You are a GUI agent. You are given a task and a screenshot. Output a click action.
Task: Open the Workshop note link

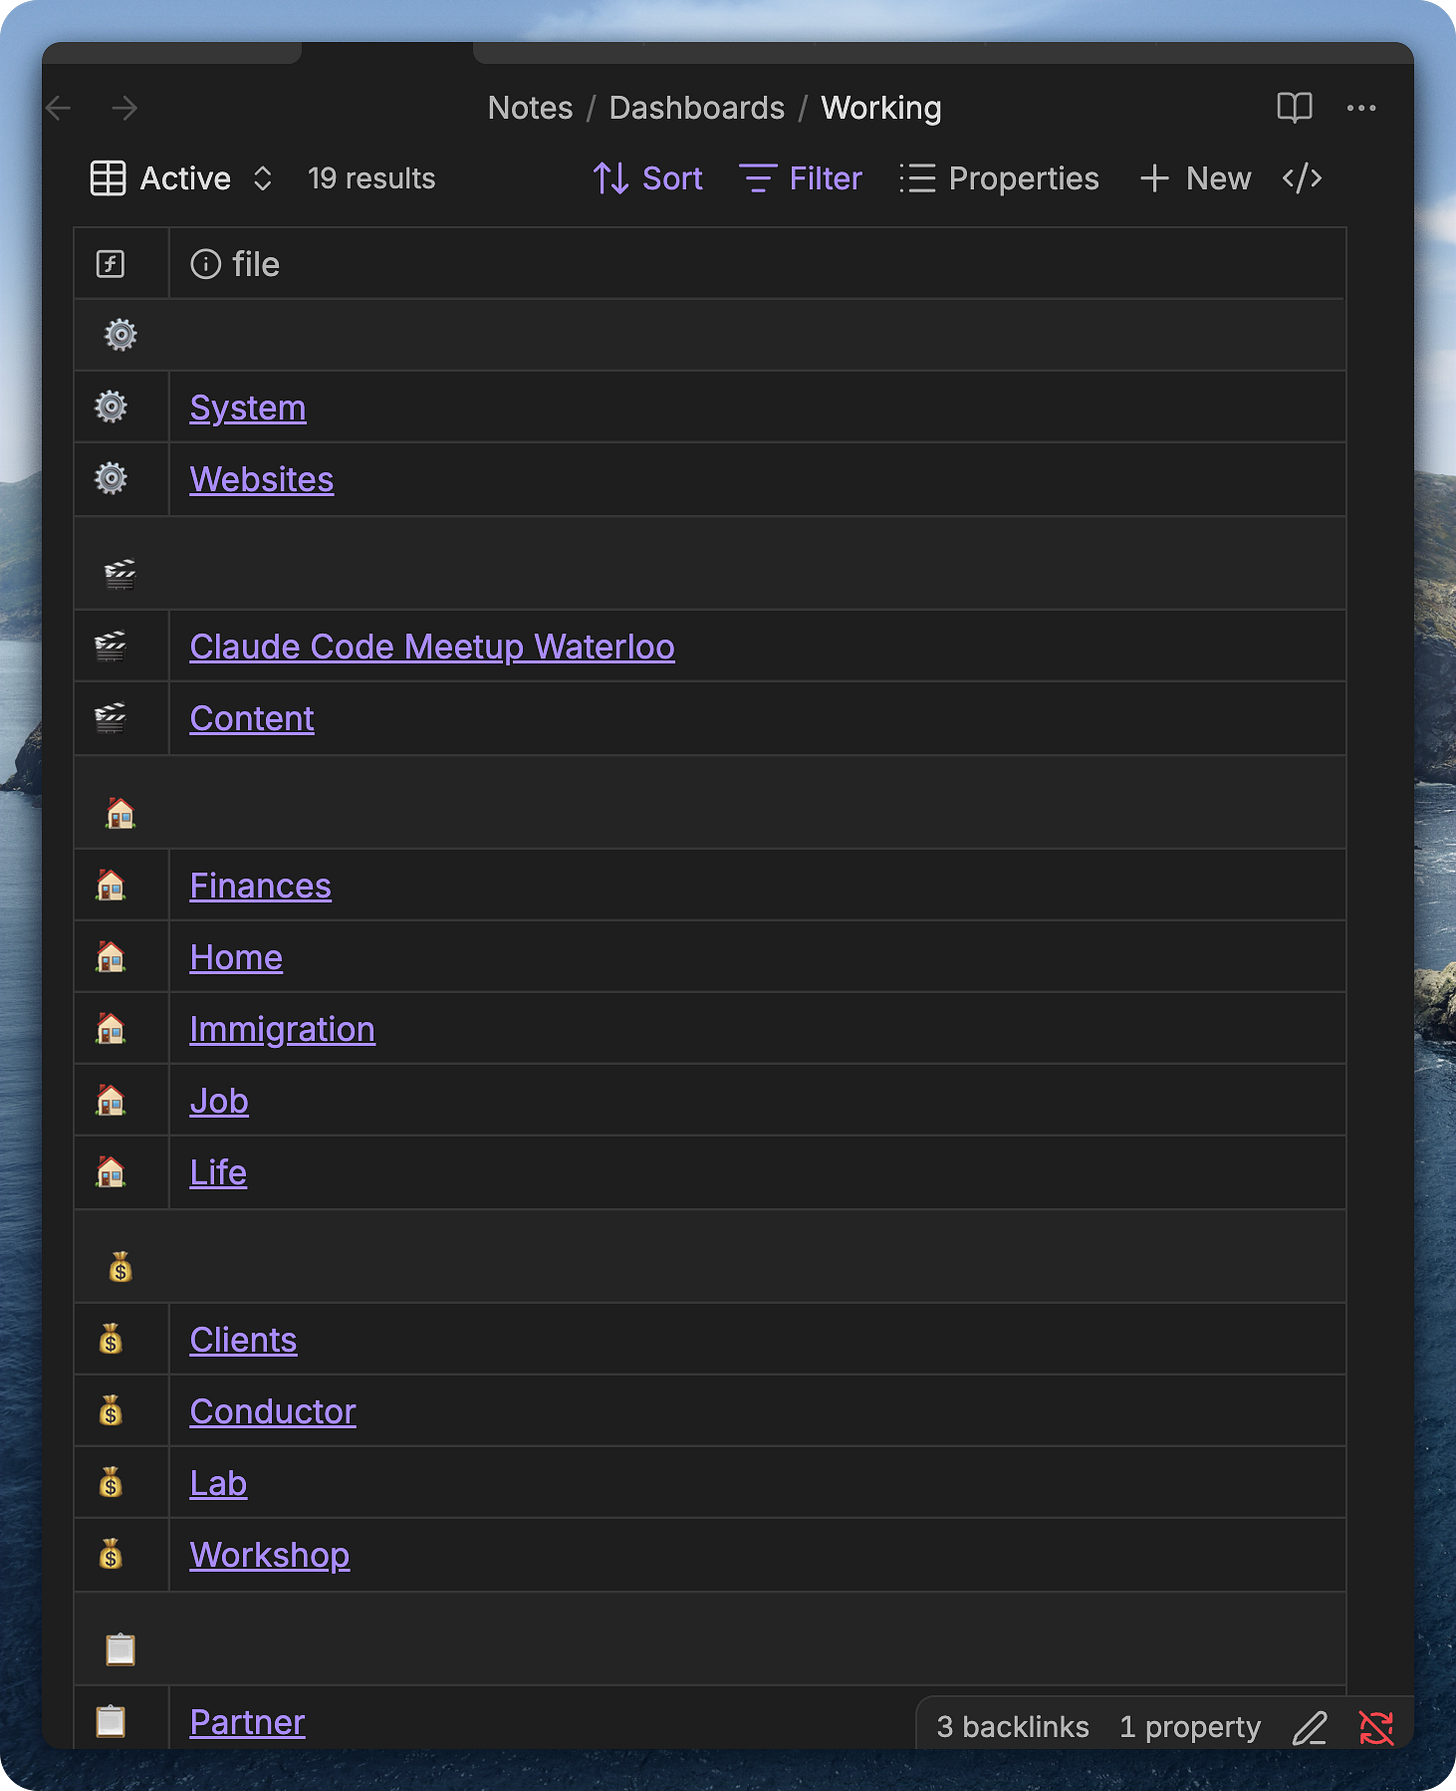[x=270, y=1556]
